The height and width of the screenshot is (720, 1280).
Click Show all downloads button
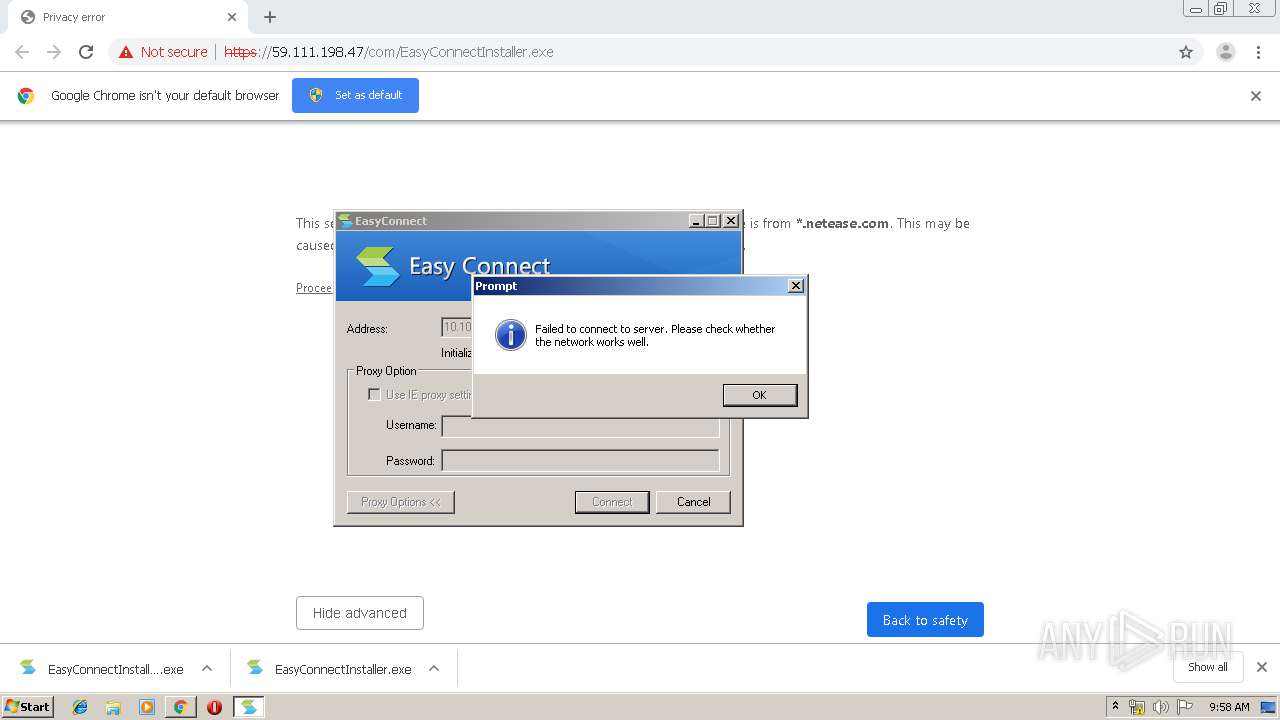pos(1208,667)
